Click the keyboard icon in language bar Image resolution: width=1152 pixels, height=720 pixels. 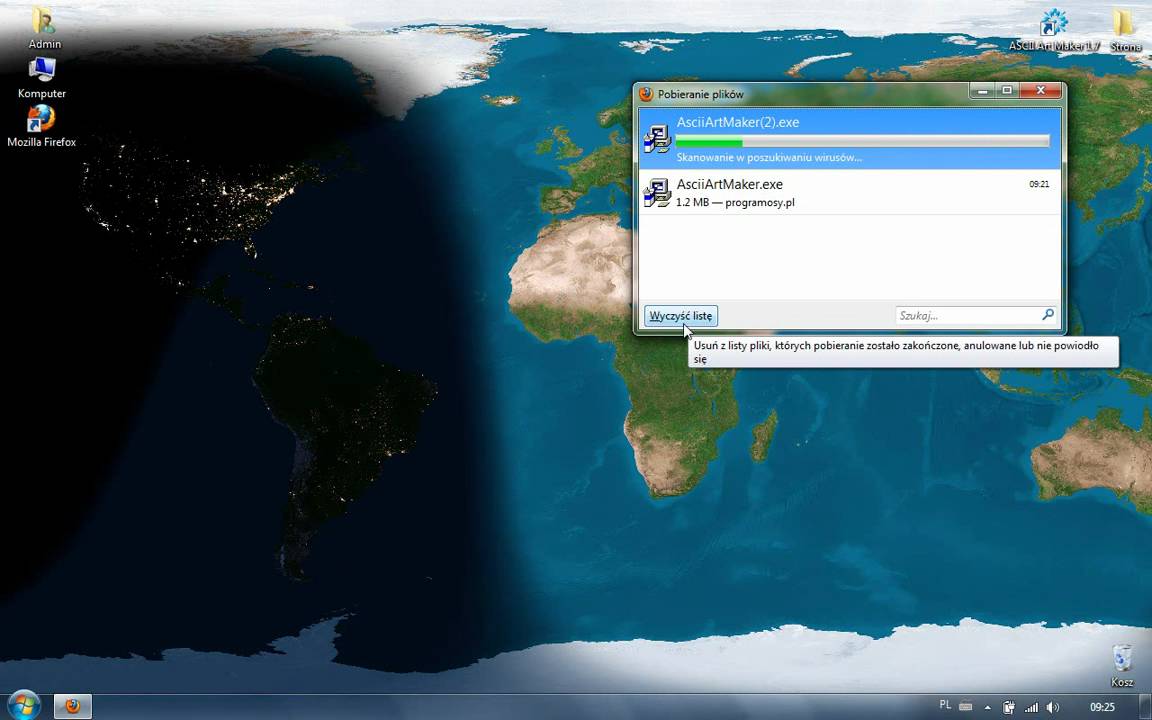point(965,706)
